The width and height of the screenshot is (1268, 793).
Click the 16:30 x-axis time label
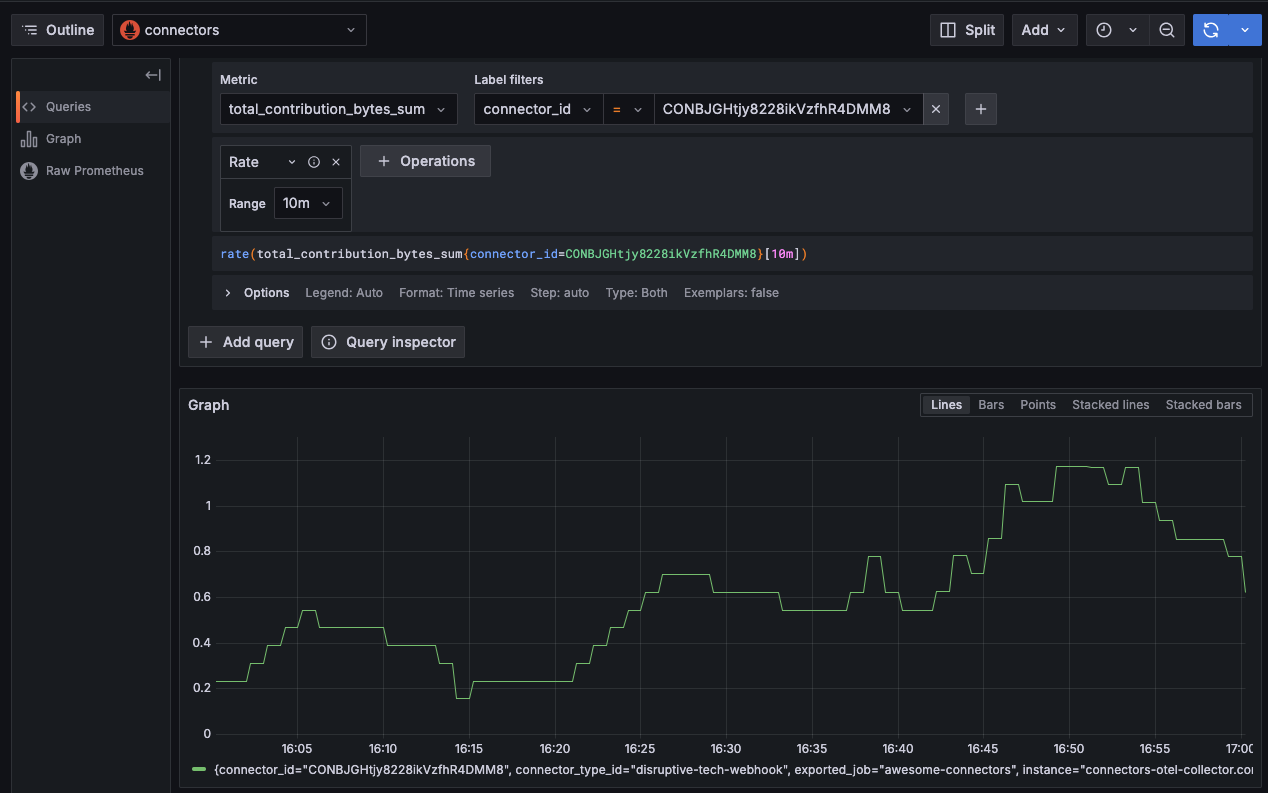tap(726, 748)
